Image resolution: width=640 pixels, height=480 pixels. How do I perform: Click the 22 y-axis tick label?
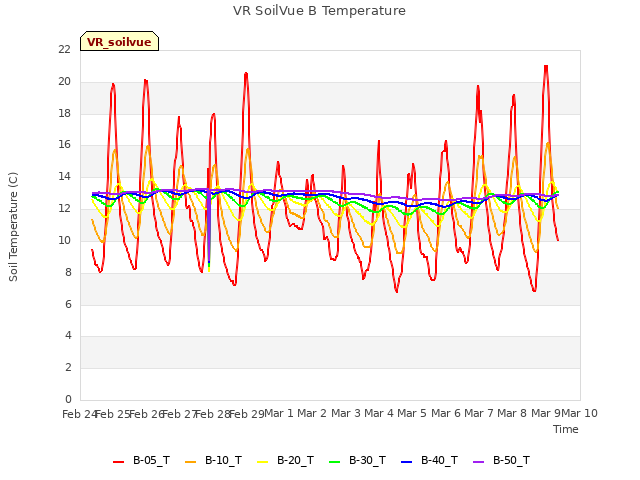pos(64,49)
